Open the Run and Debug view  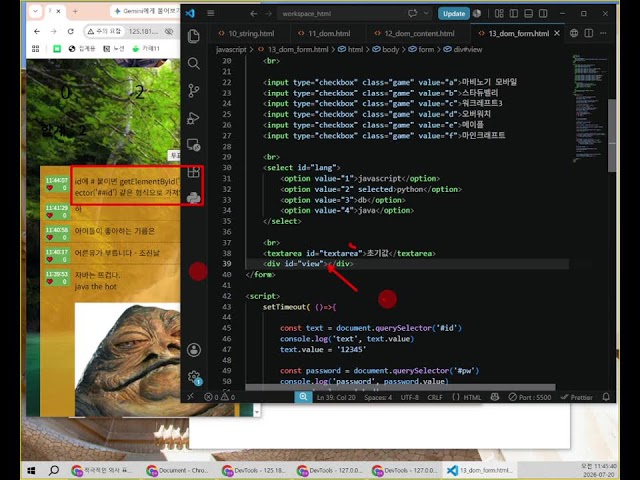193,118
